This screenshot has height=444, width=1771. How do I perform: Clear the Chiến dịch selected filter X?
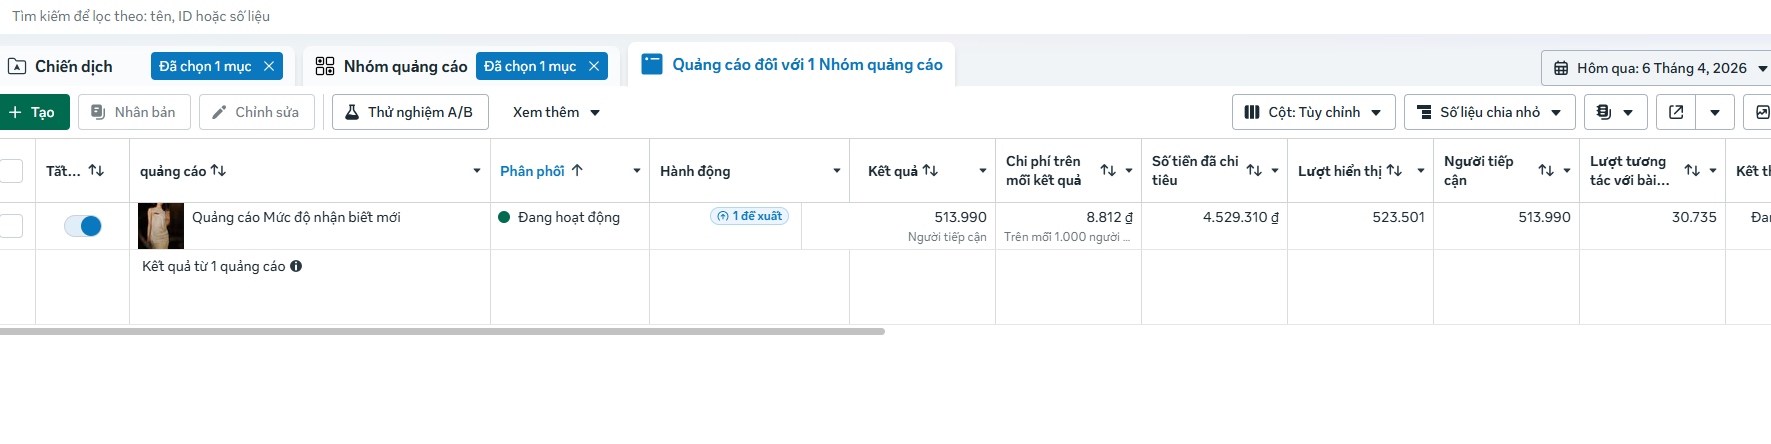[269, 66]
